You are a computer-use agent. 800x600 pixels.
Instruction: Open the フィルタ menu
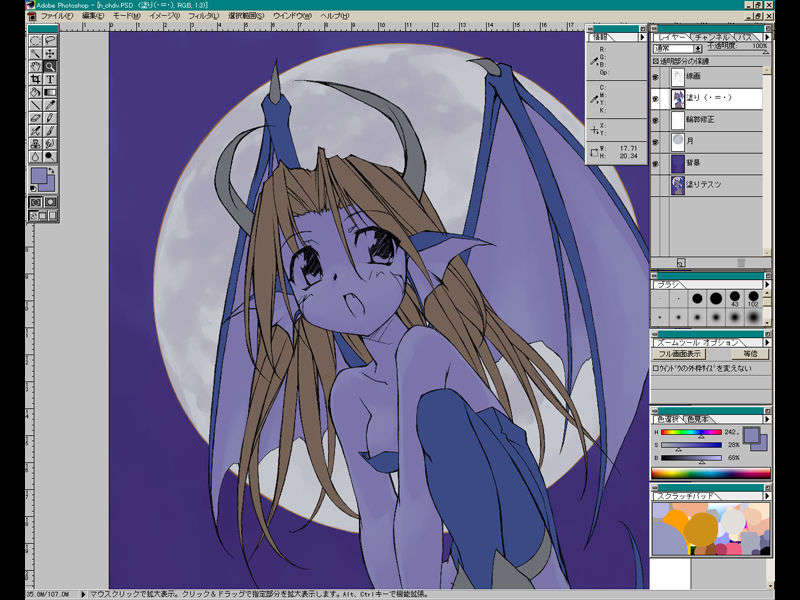[203, 16]
